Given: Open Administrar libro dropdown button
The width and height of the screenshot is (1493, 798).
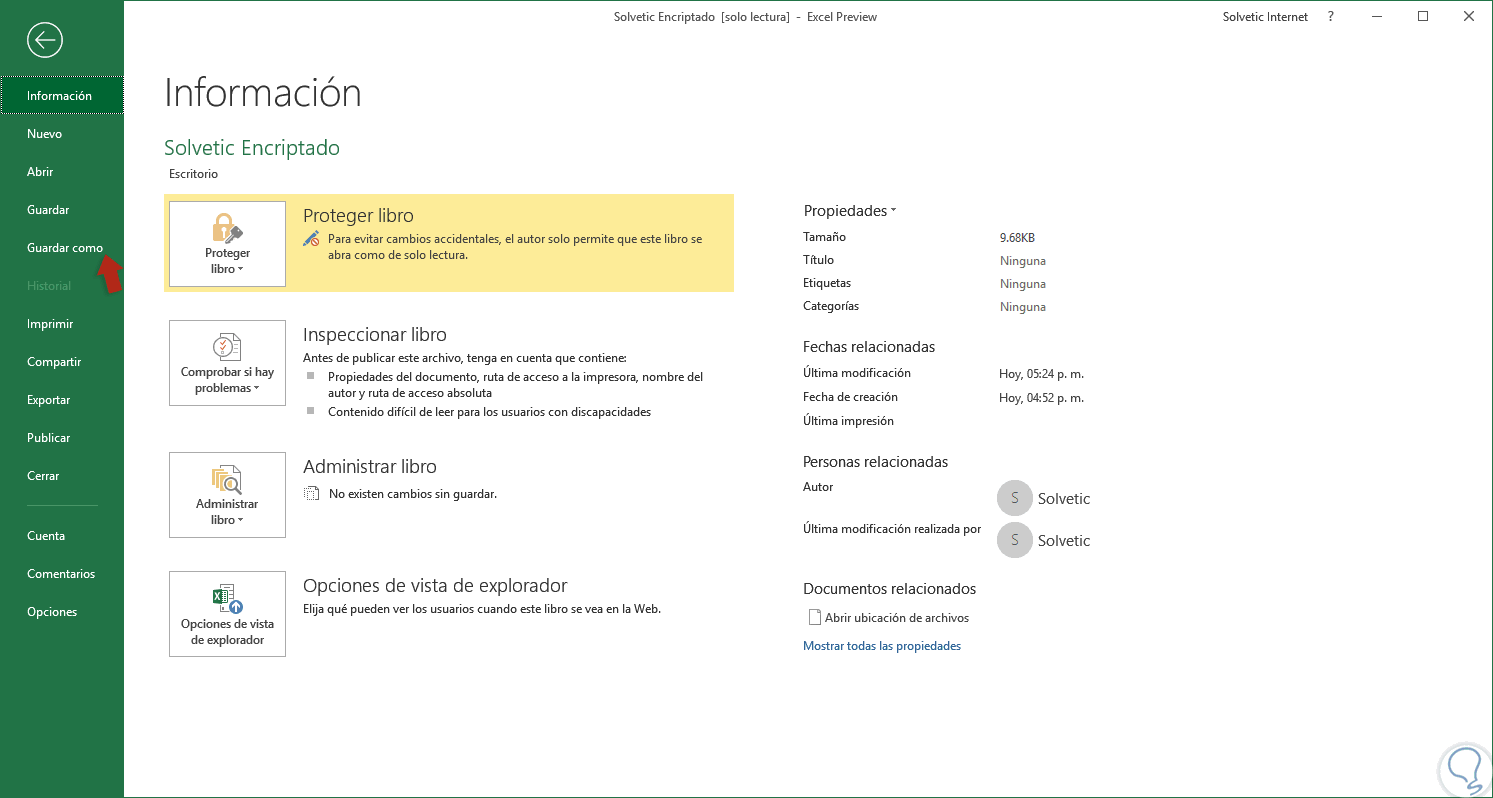Looking at the screenshot, I should click(227, 495).
